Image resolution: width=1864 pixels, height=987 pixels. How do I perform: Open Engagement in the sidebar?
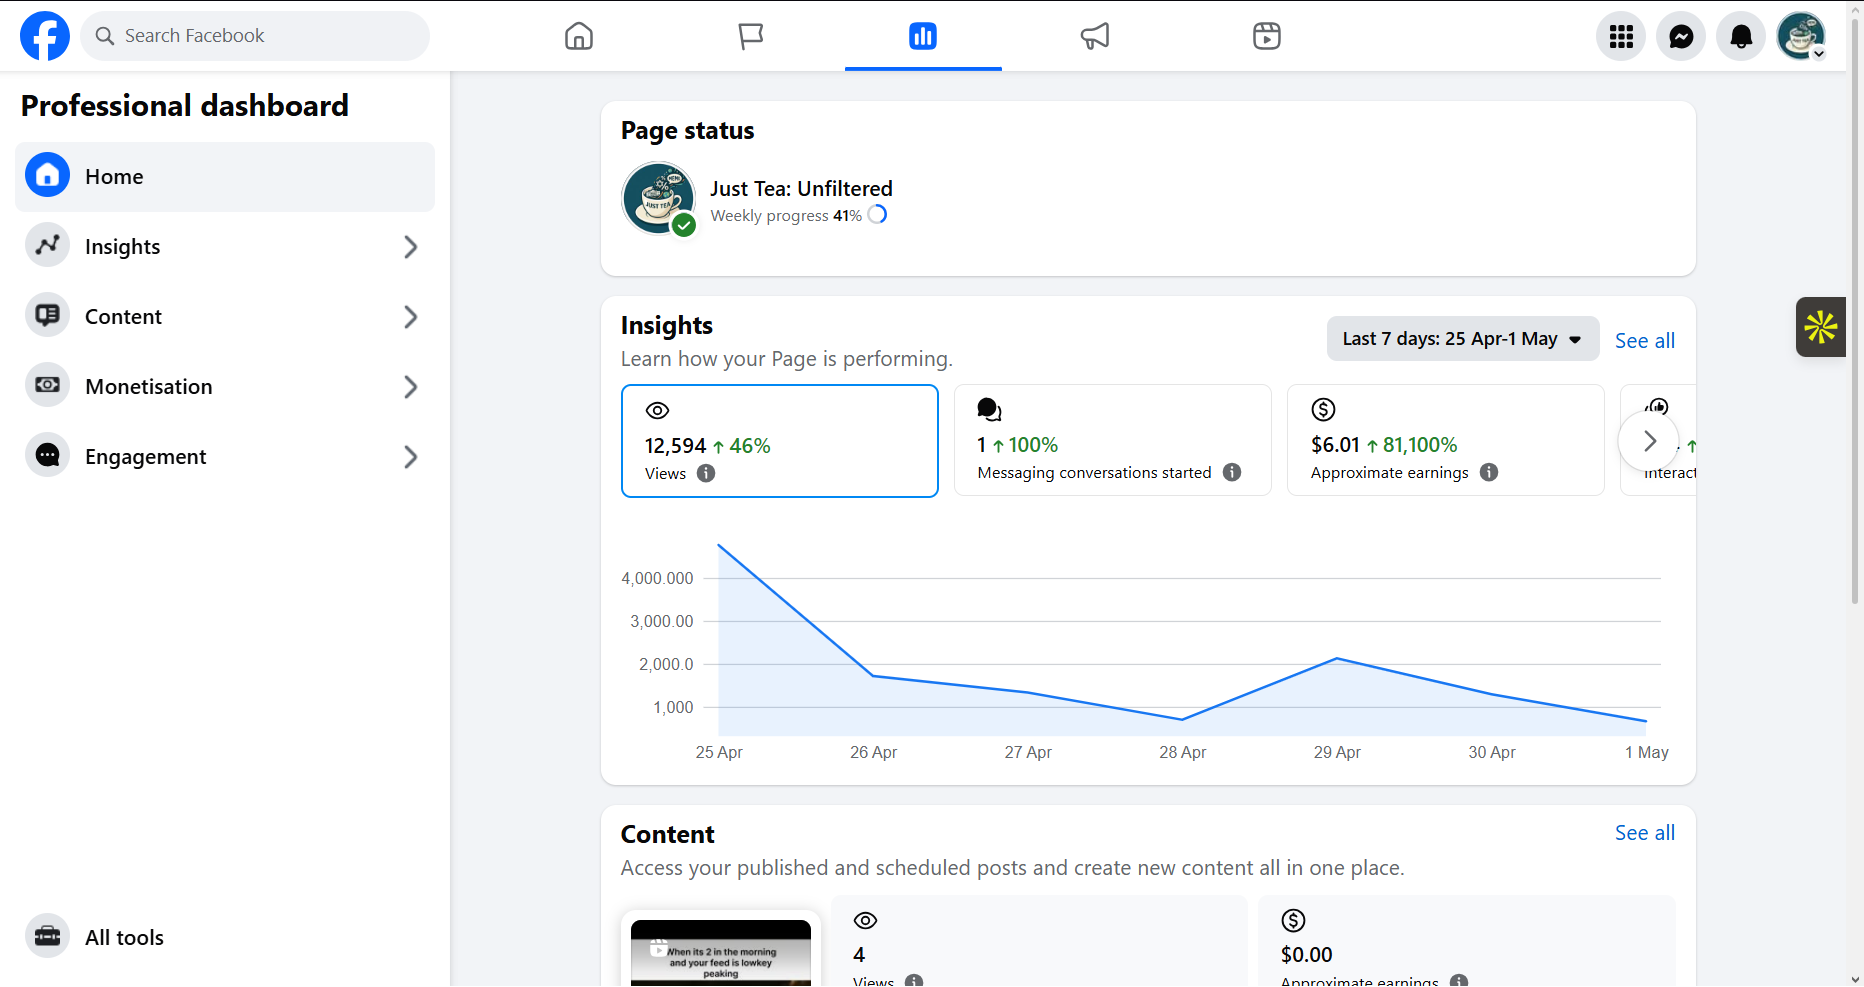coord(225,456)
